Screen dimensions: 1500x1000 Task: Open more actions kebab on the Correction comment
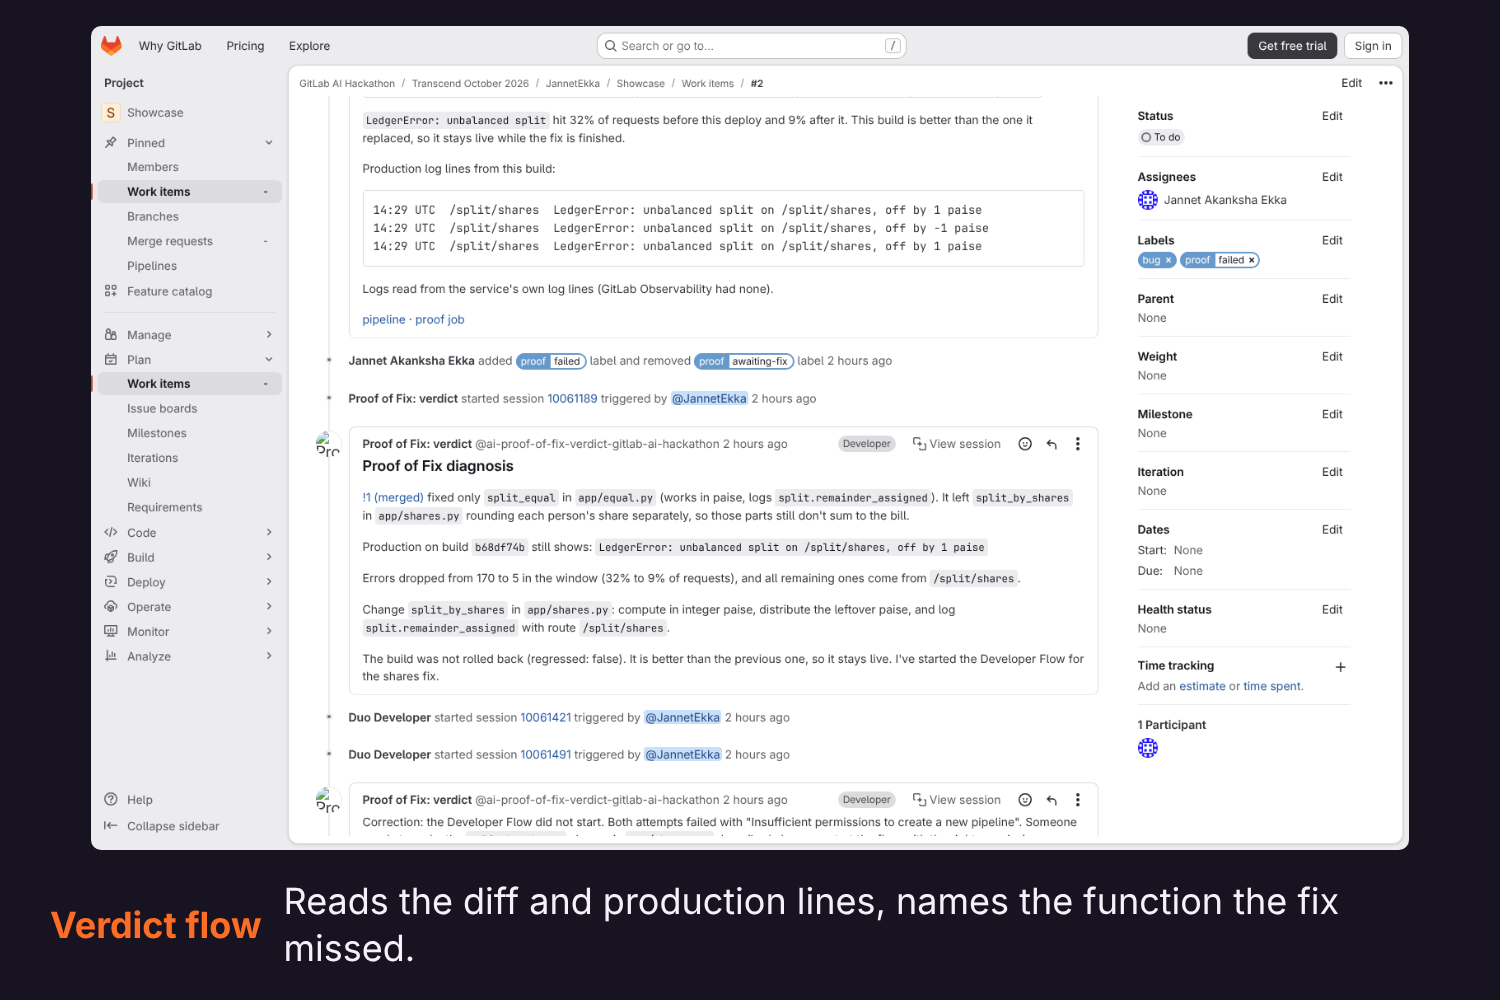pos(1077,800)
